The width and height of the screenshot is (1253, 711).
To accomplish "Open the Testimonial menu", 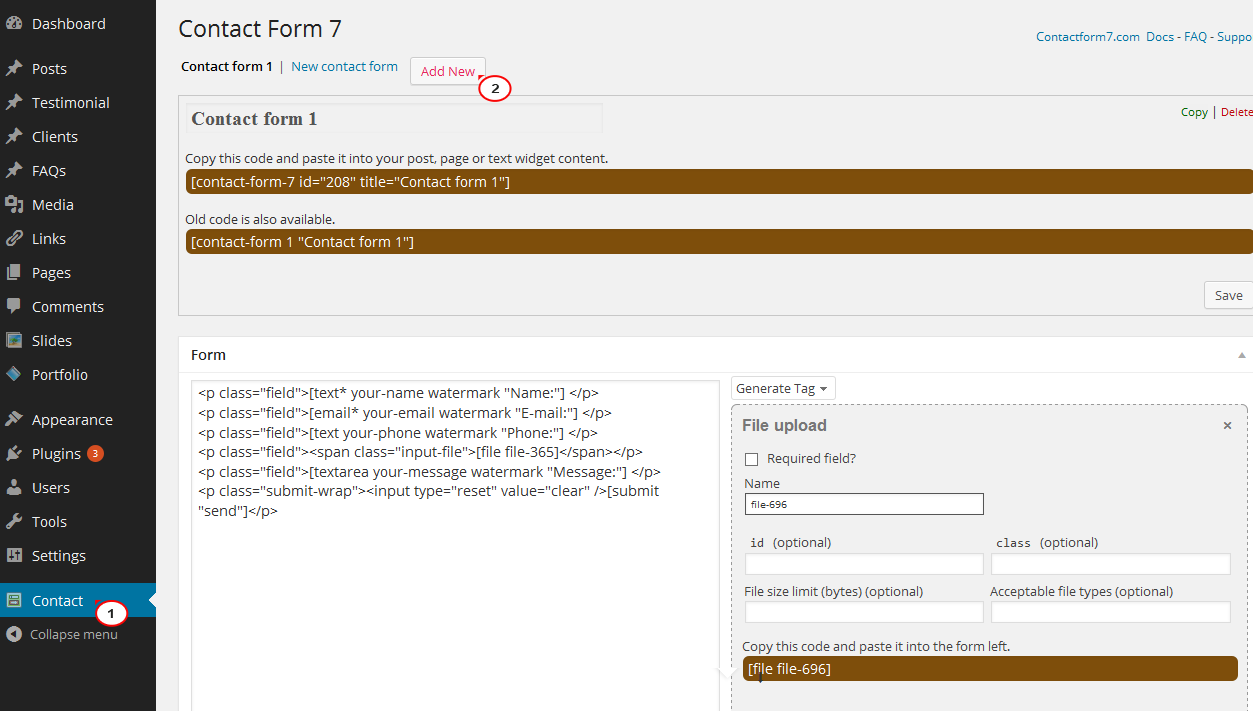I will coord(70,103).
